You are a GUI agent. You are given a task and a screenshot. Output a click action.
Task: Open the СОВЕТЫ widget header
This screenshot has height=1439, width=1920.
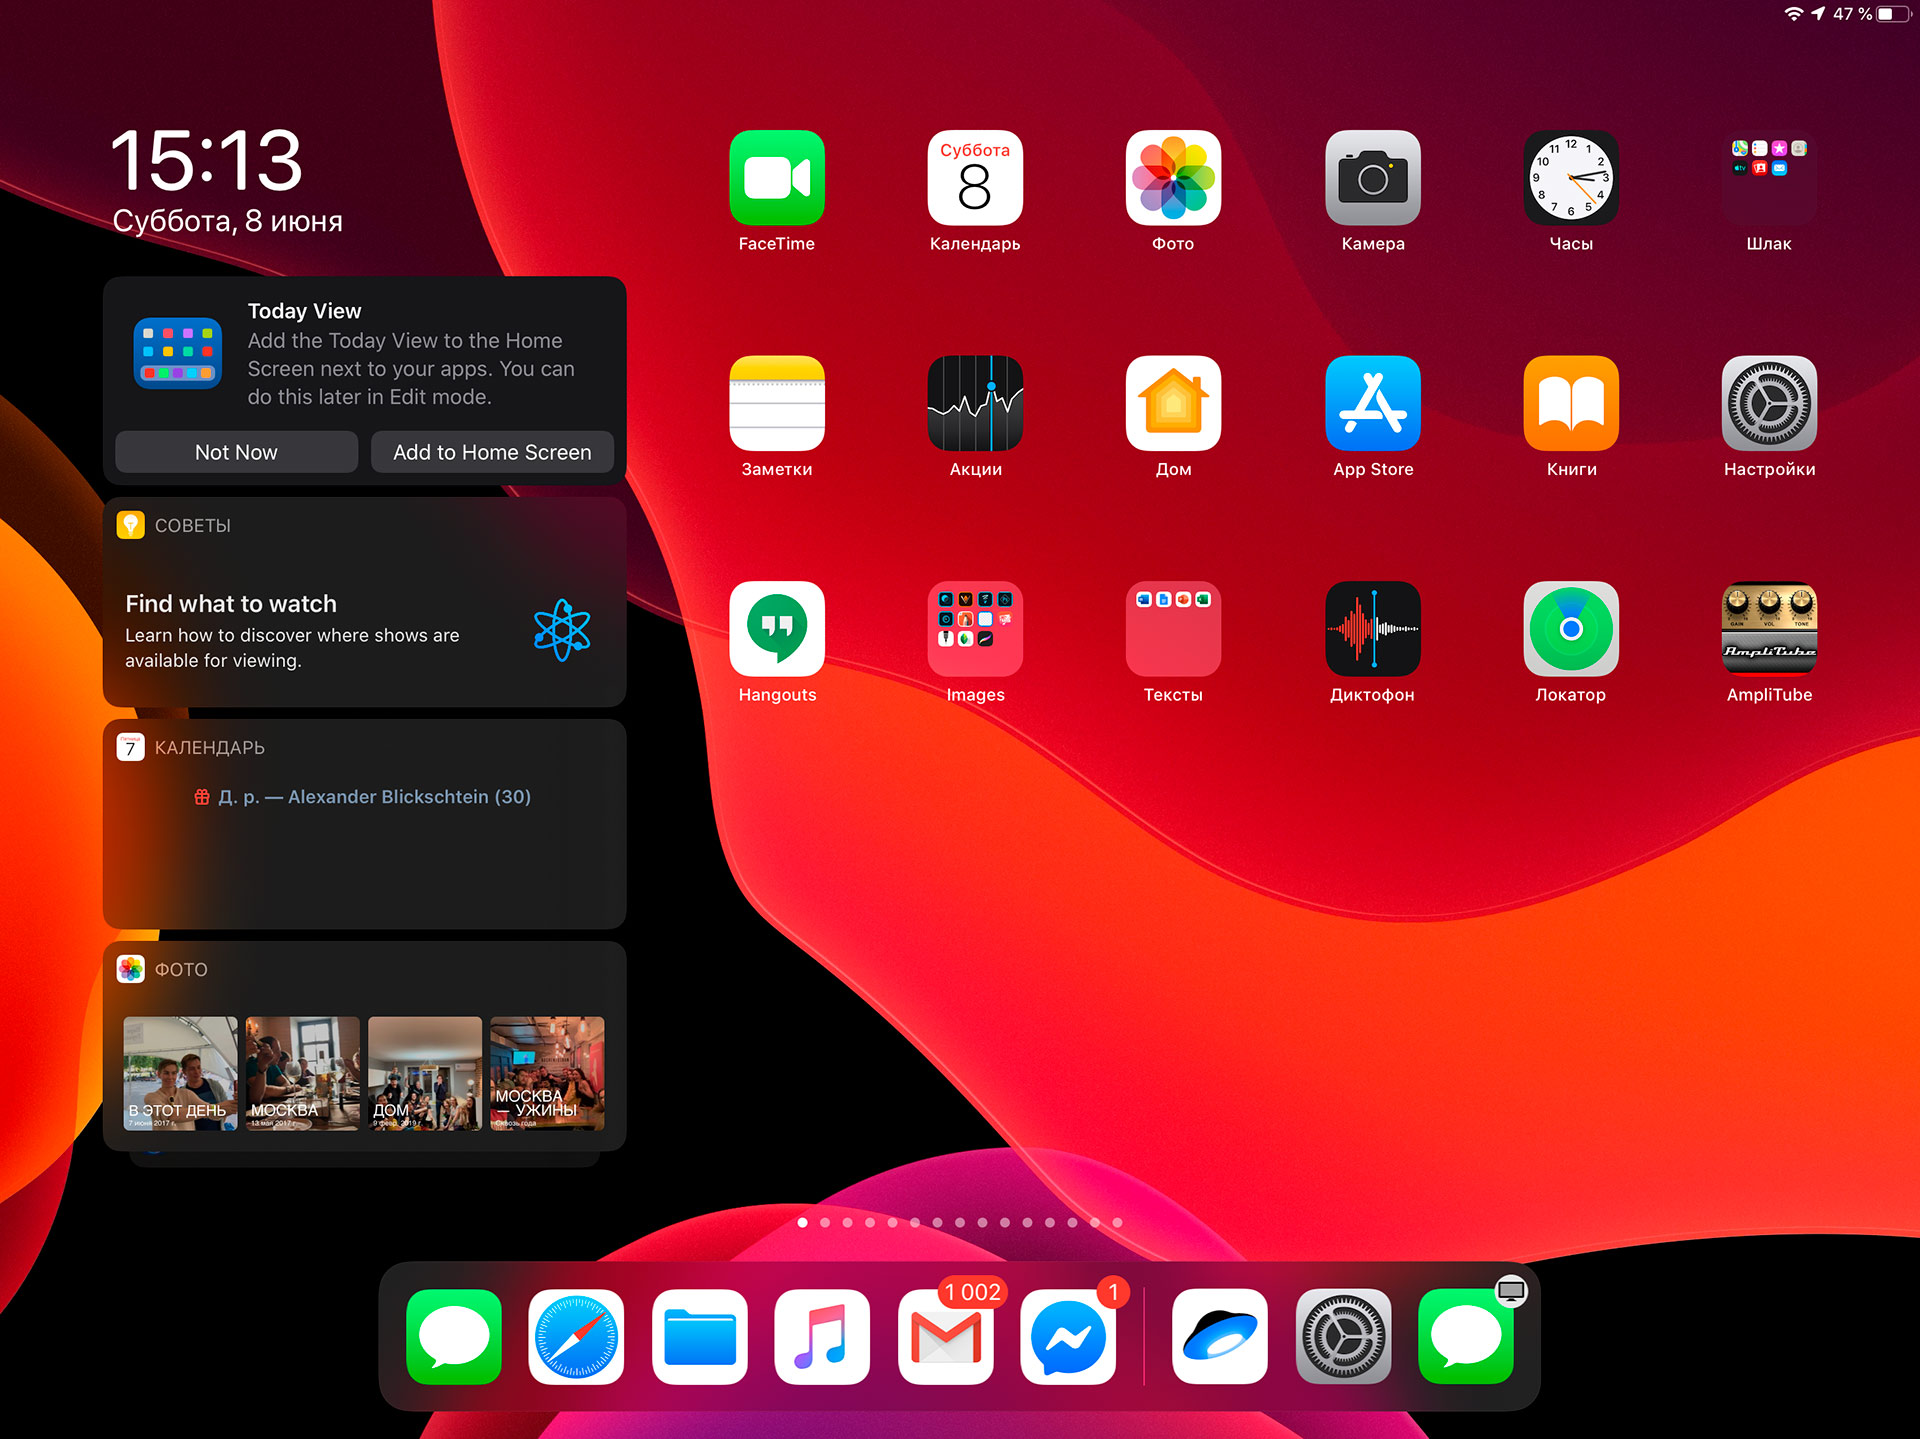[x=174, y=525]
